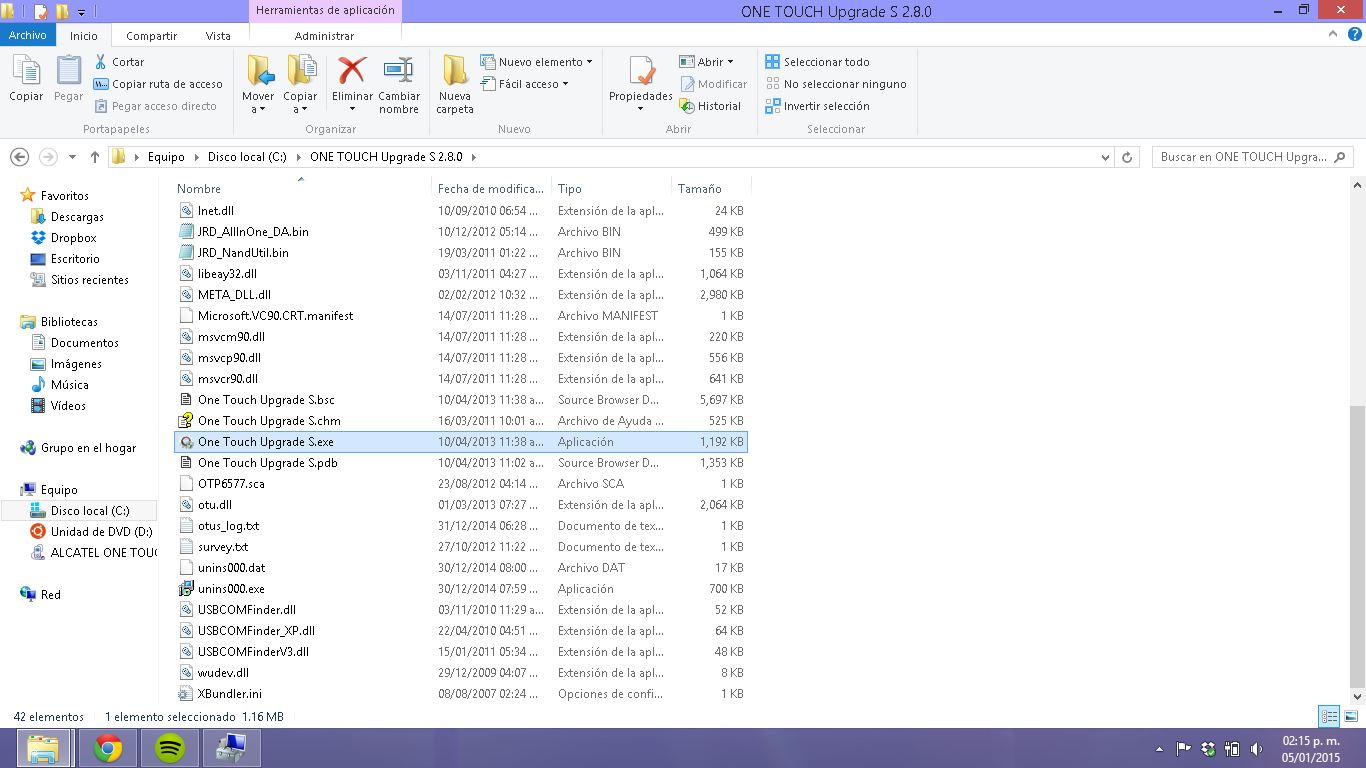Select Dropbox in navigation pane

tap(73, 238)
